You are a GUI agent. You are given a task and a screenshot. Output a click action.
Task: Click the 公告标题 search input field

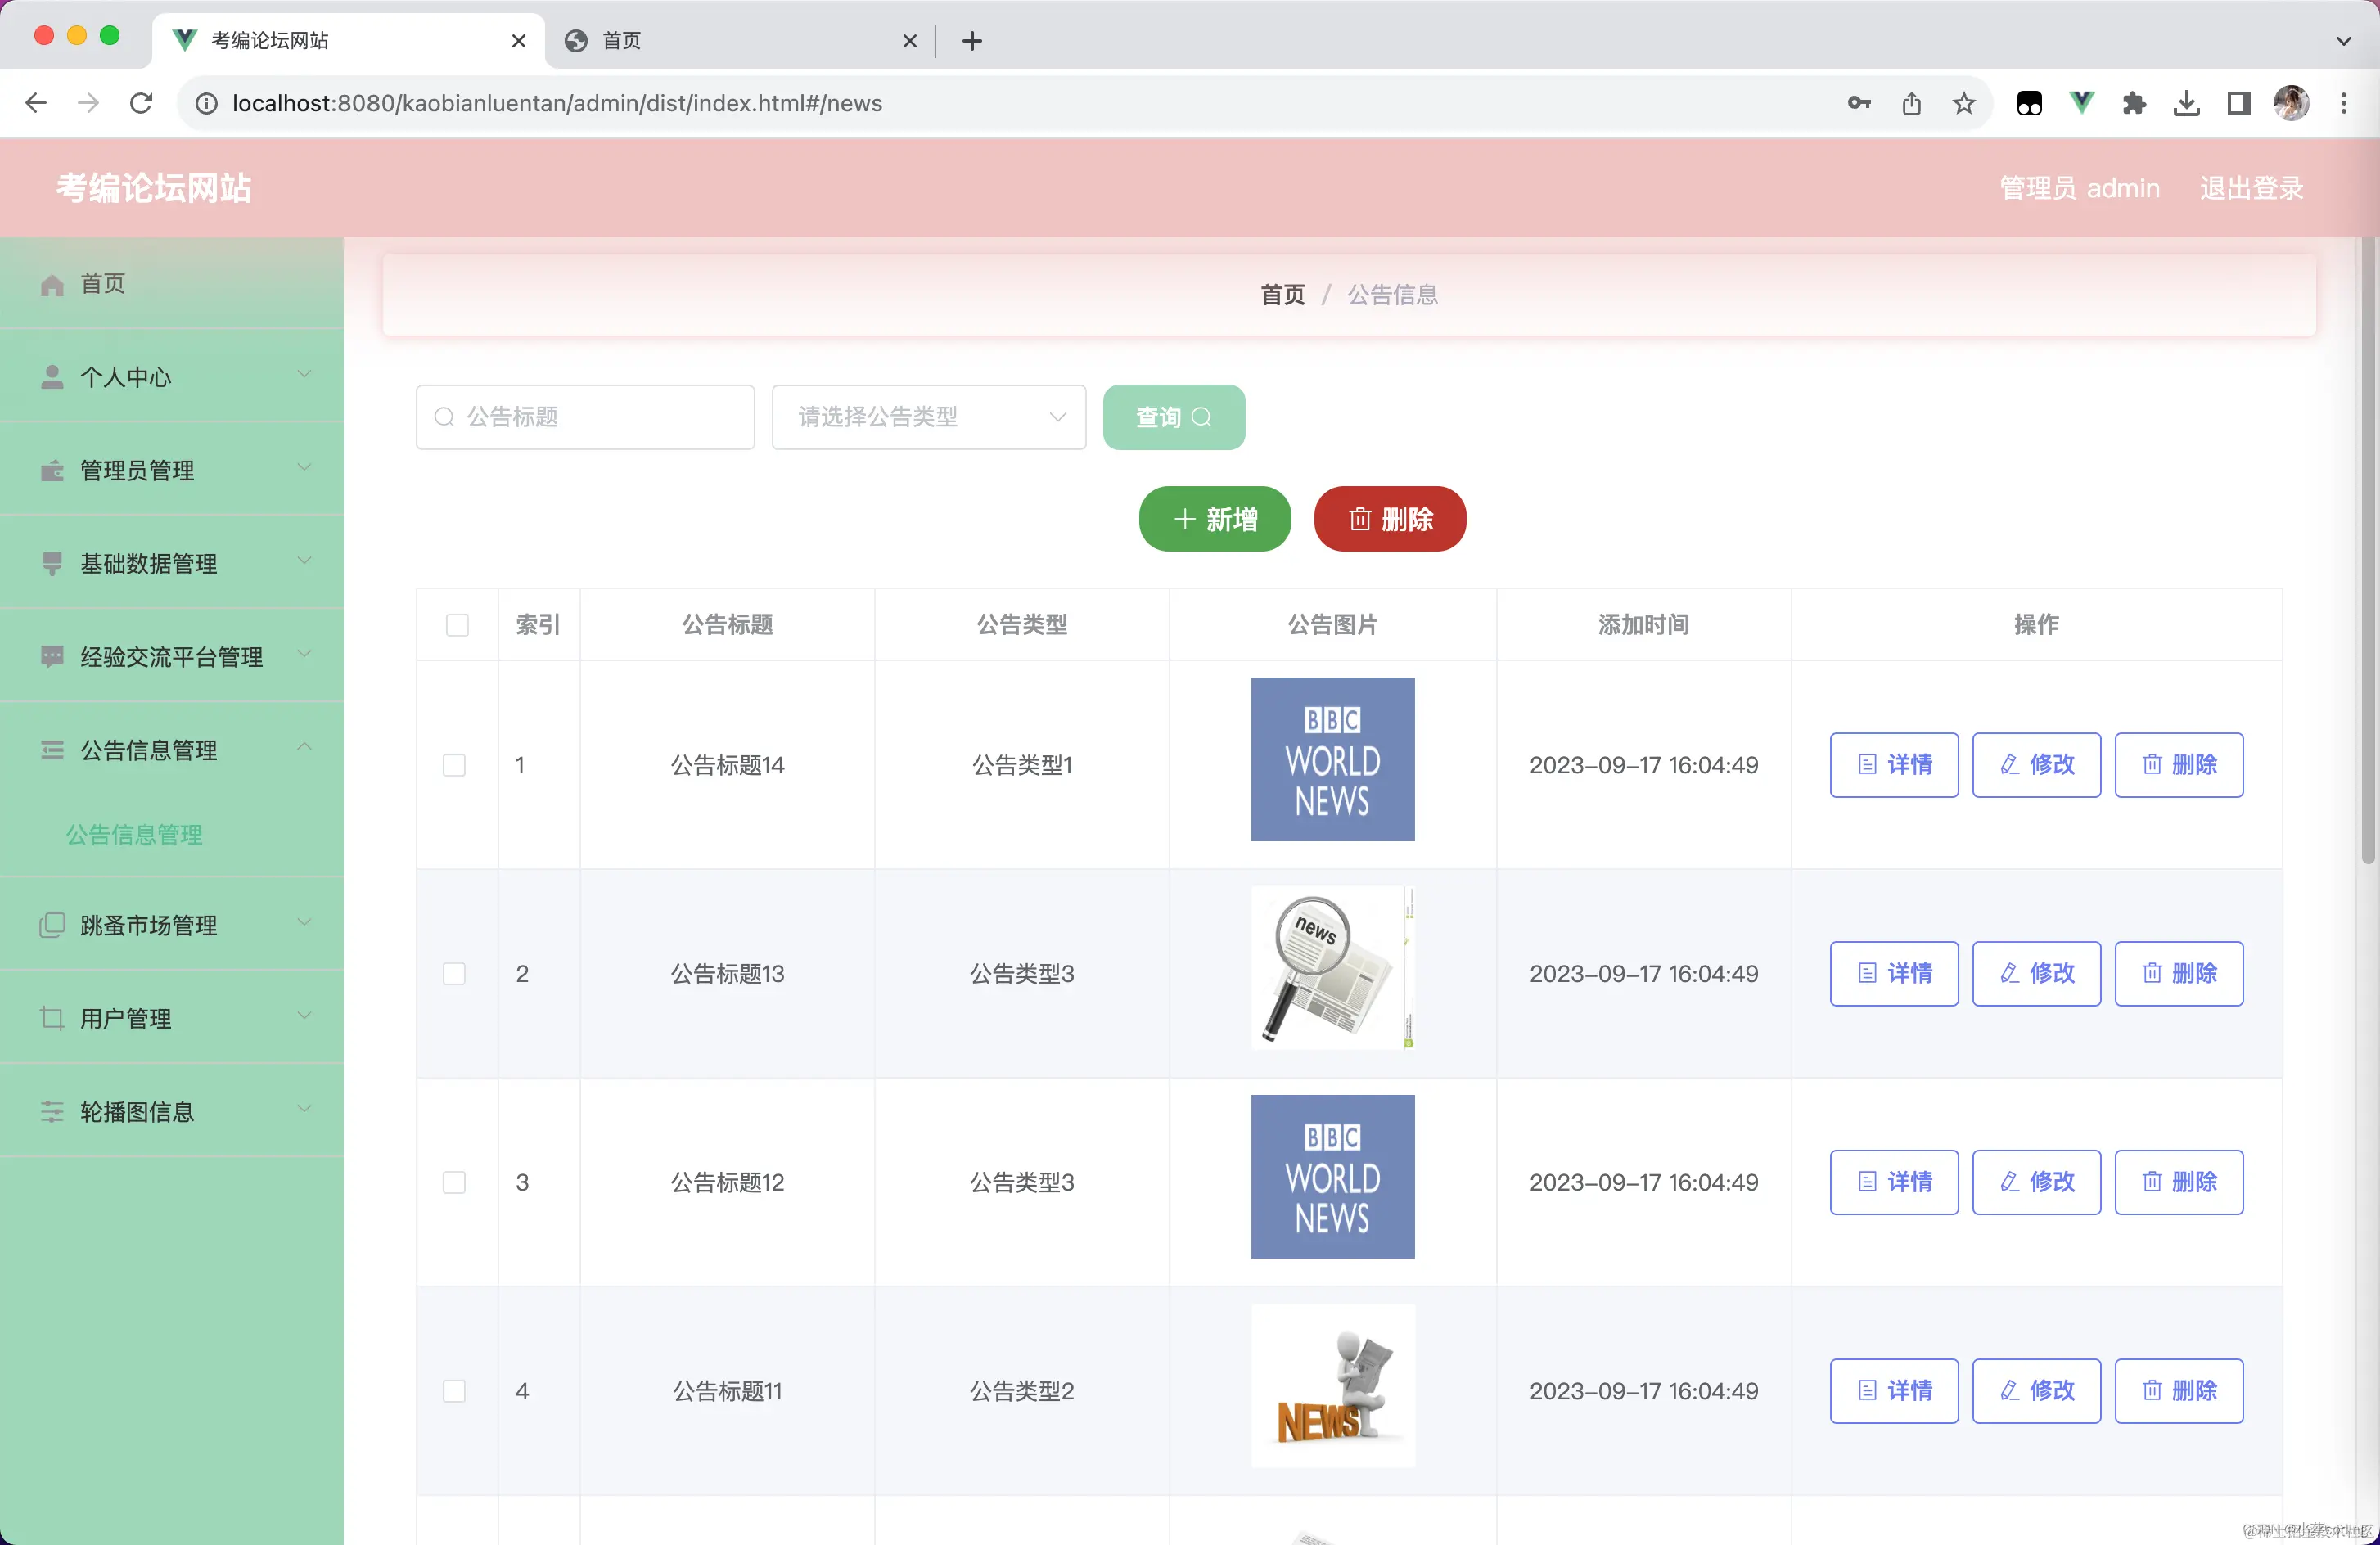585,417
